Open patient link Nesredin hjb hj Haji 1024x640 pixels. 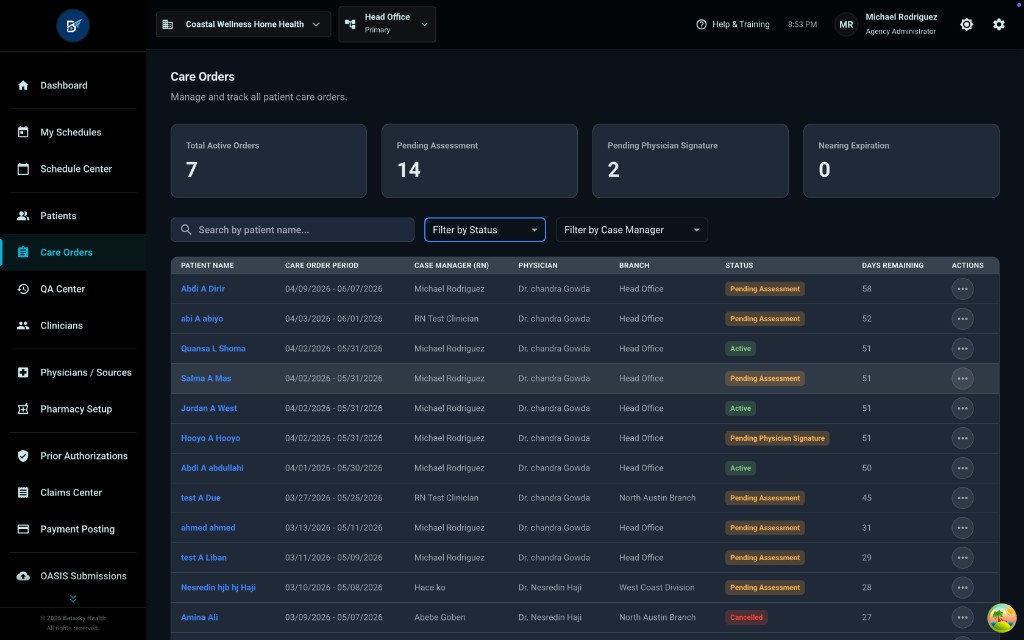[x=218, y=588]
